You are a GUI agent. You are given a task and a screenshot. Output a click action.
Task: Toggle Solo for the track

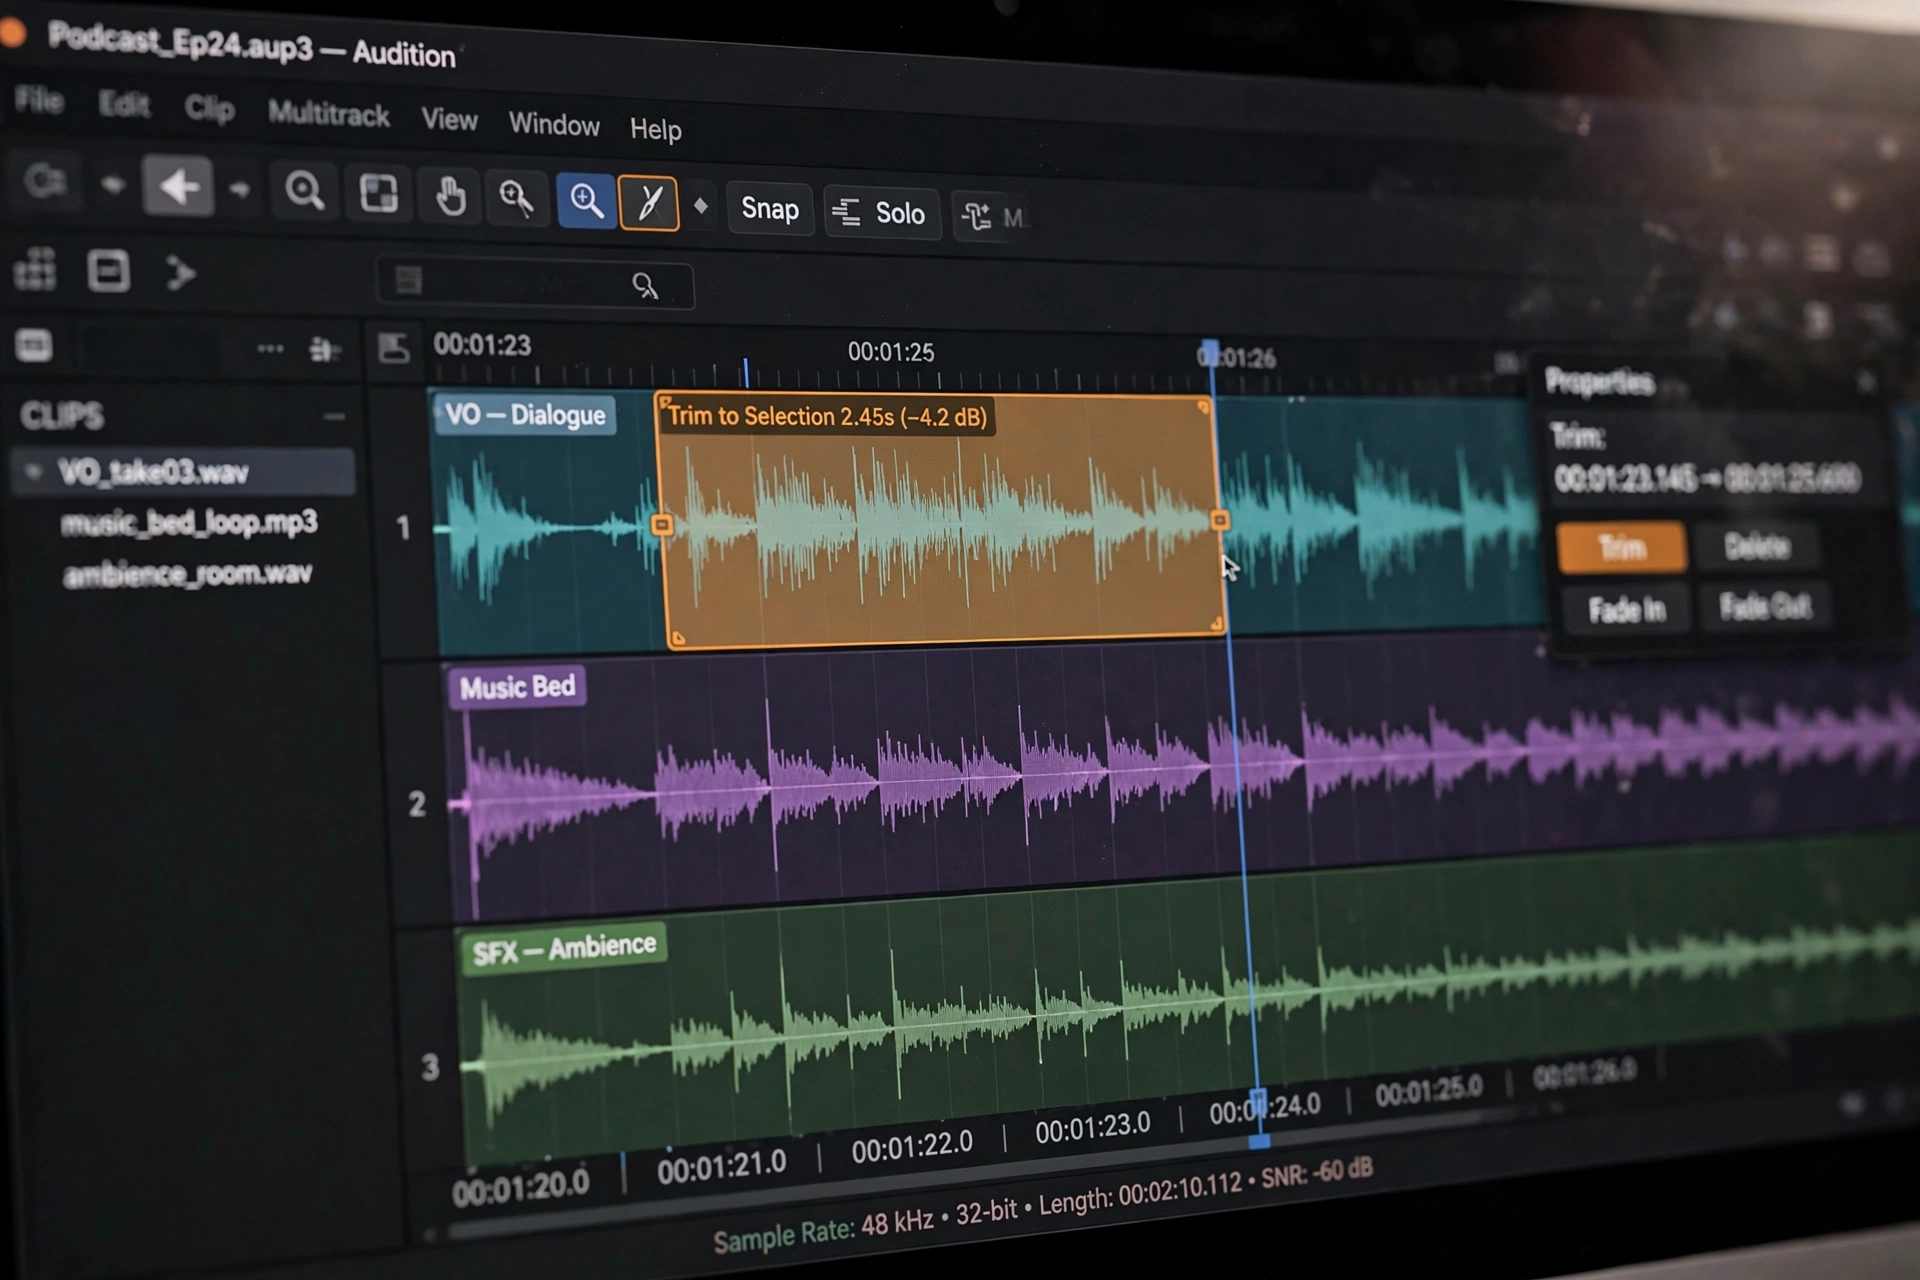click(881, 212)
